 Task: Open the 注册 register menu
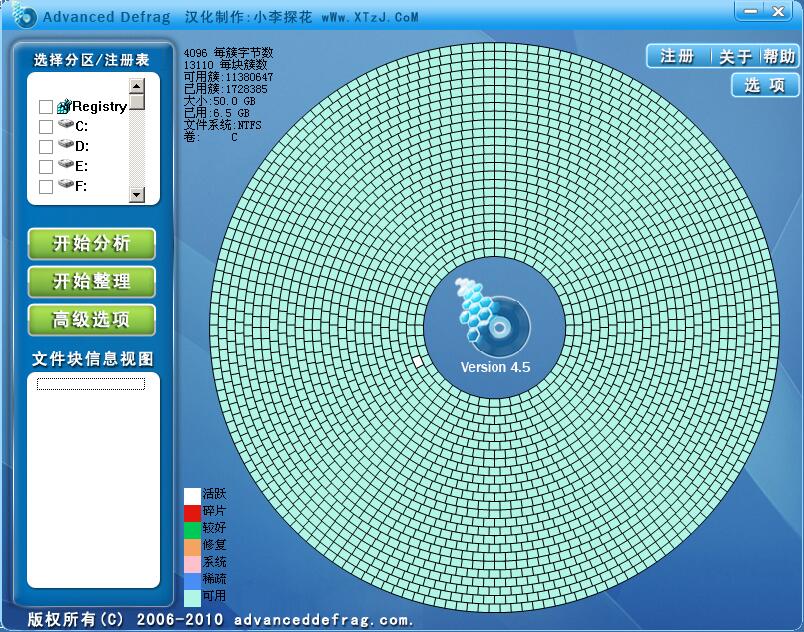pos(680,57)
